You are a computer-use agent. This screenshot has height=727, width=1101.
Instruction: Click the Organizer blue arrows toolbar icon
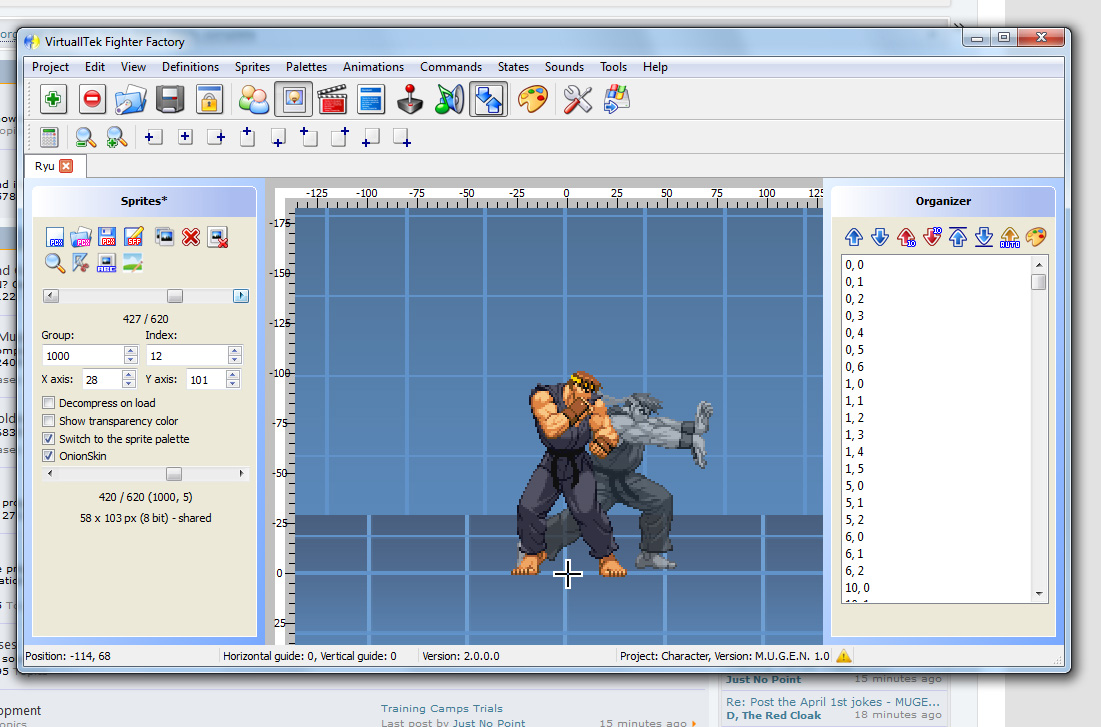point(488,99)
